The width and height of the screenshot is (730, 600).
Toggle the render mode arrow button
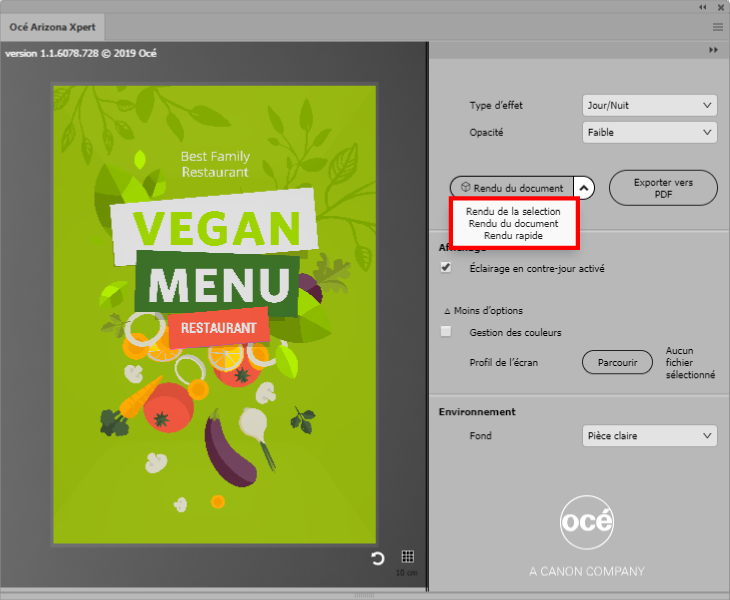(x=584, y=188)
